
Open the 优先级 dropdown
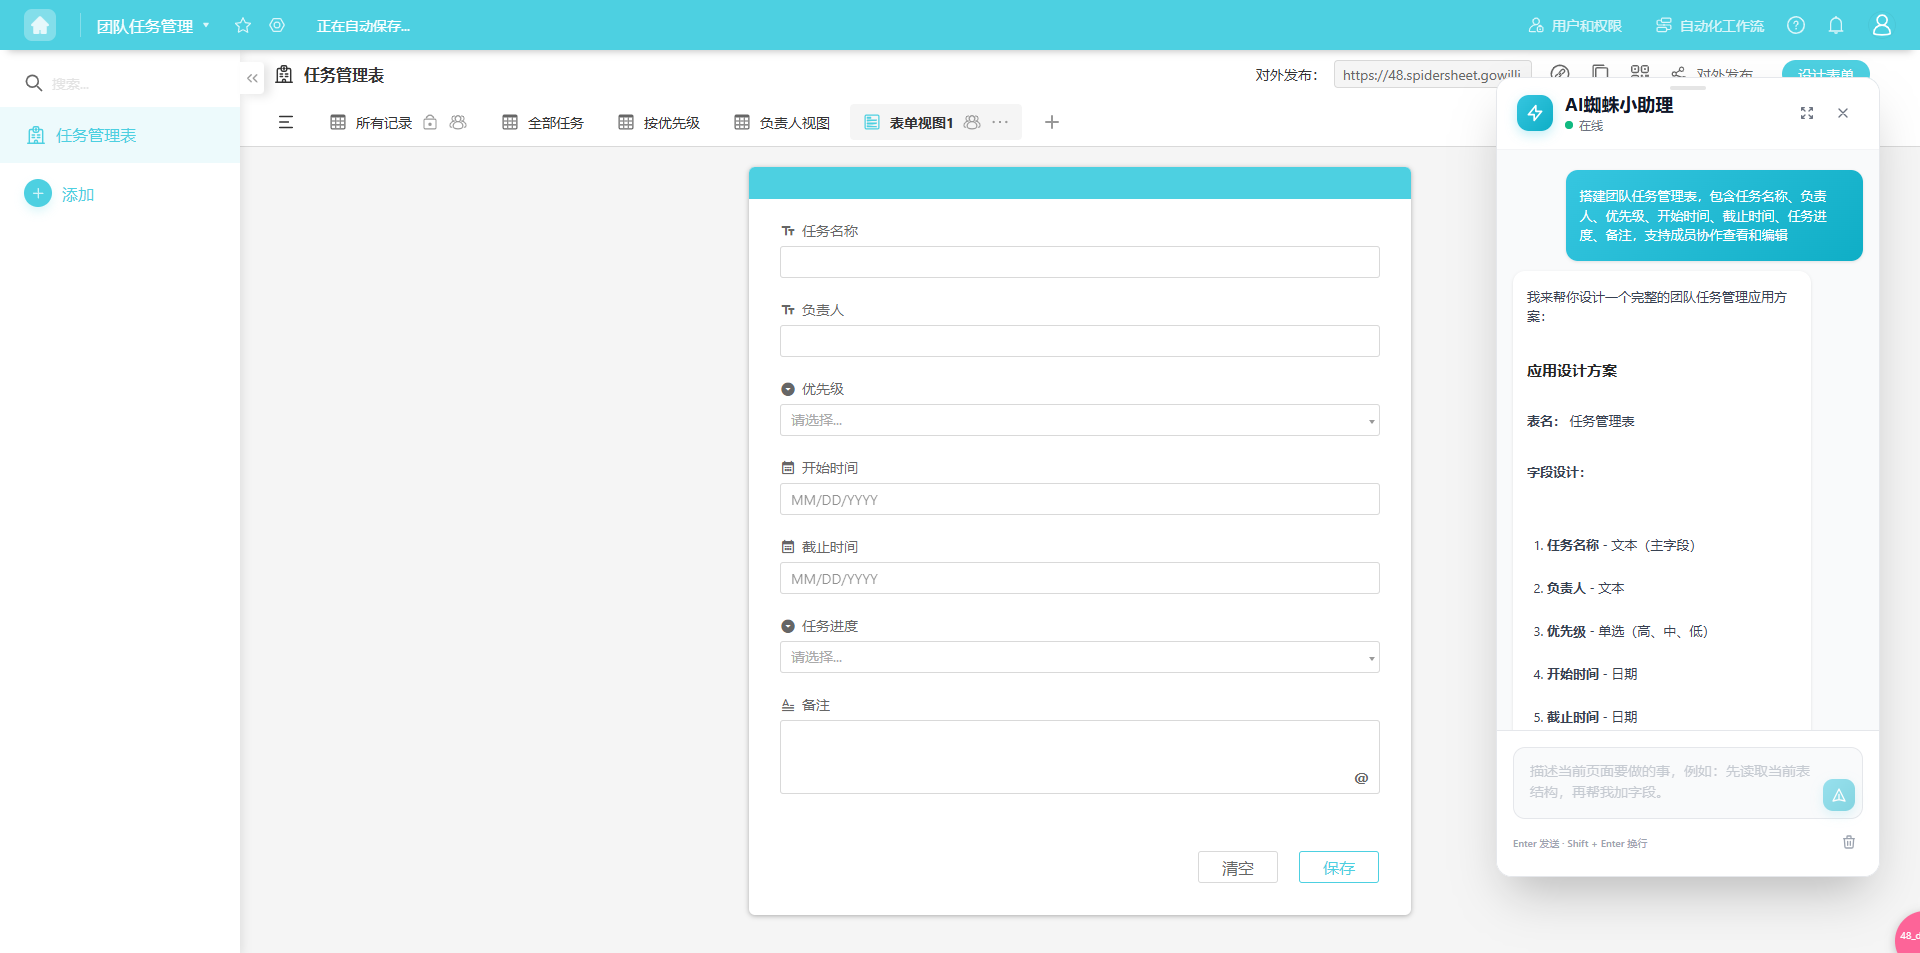point(1080,420)
